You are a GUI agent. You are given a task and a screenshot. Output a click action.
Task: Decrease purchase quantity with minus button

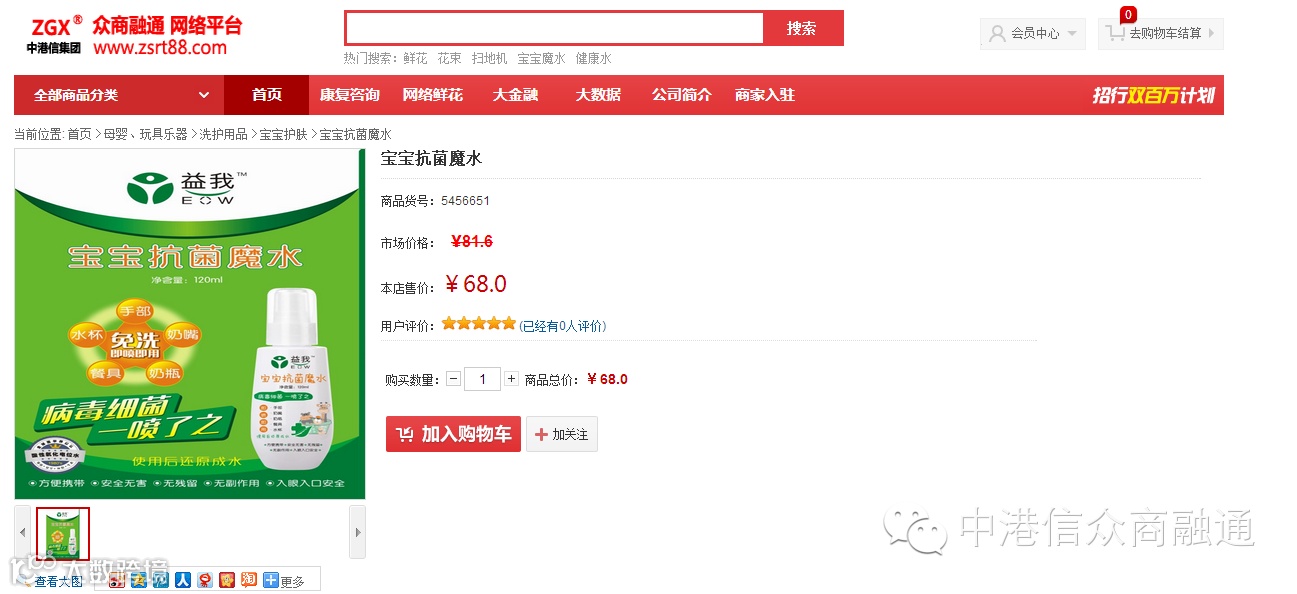pyautogui.click(x=454, y=379)
